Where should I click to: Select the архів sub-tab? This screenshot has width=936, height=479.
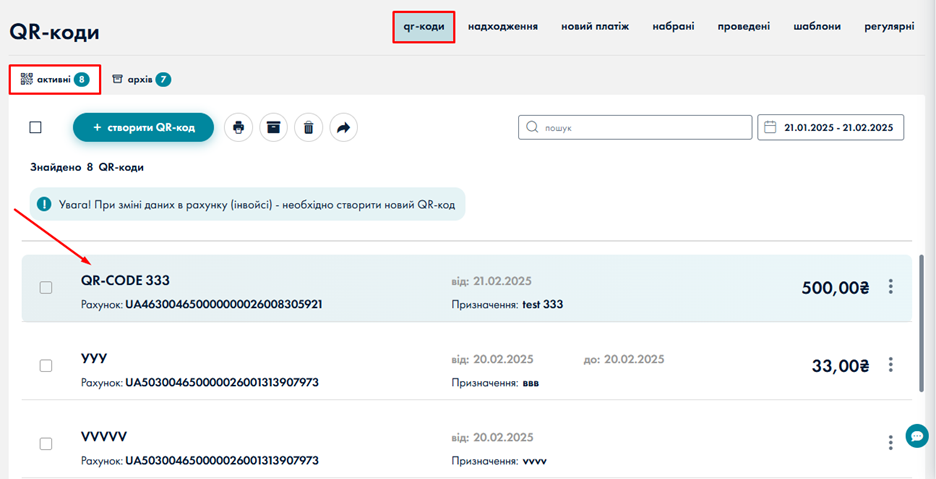click(x=141, y=79)
